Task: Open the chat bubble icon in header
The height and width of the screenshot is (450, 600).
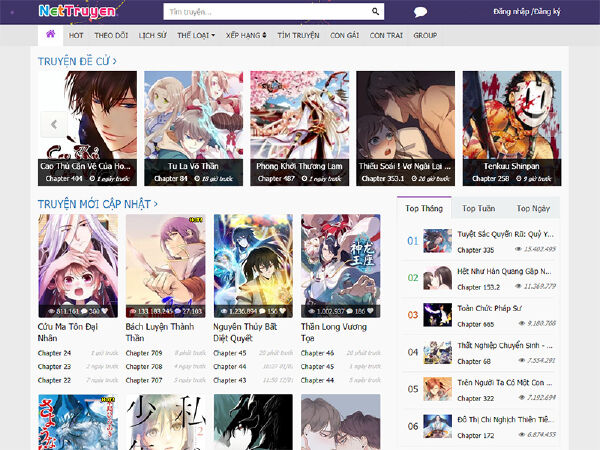Action: (x=420, y=12)
